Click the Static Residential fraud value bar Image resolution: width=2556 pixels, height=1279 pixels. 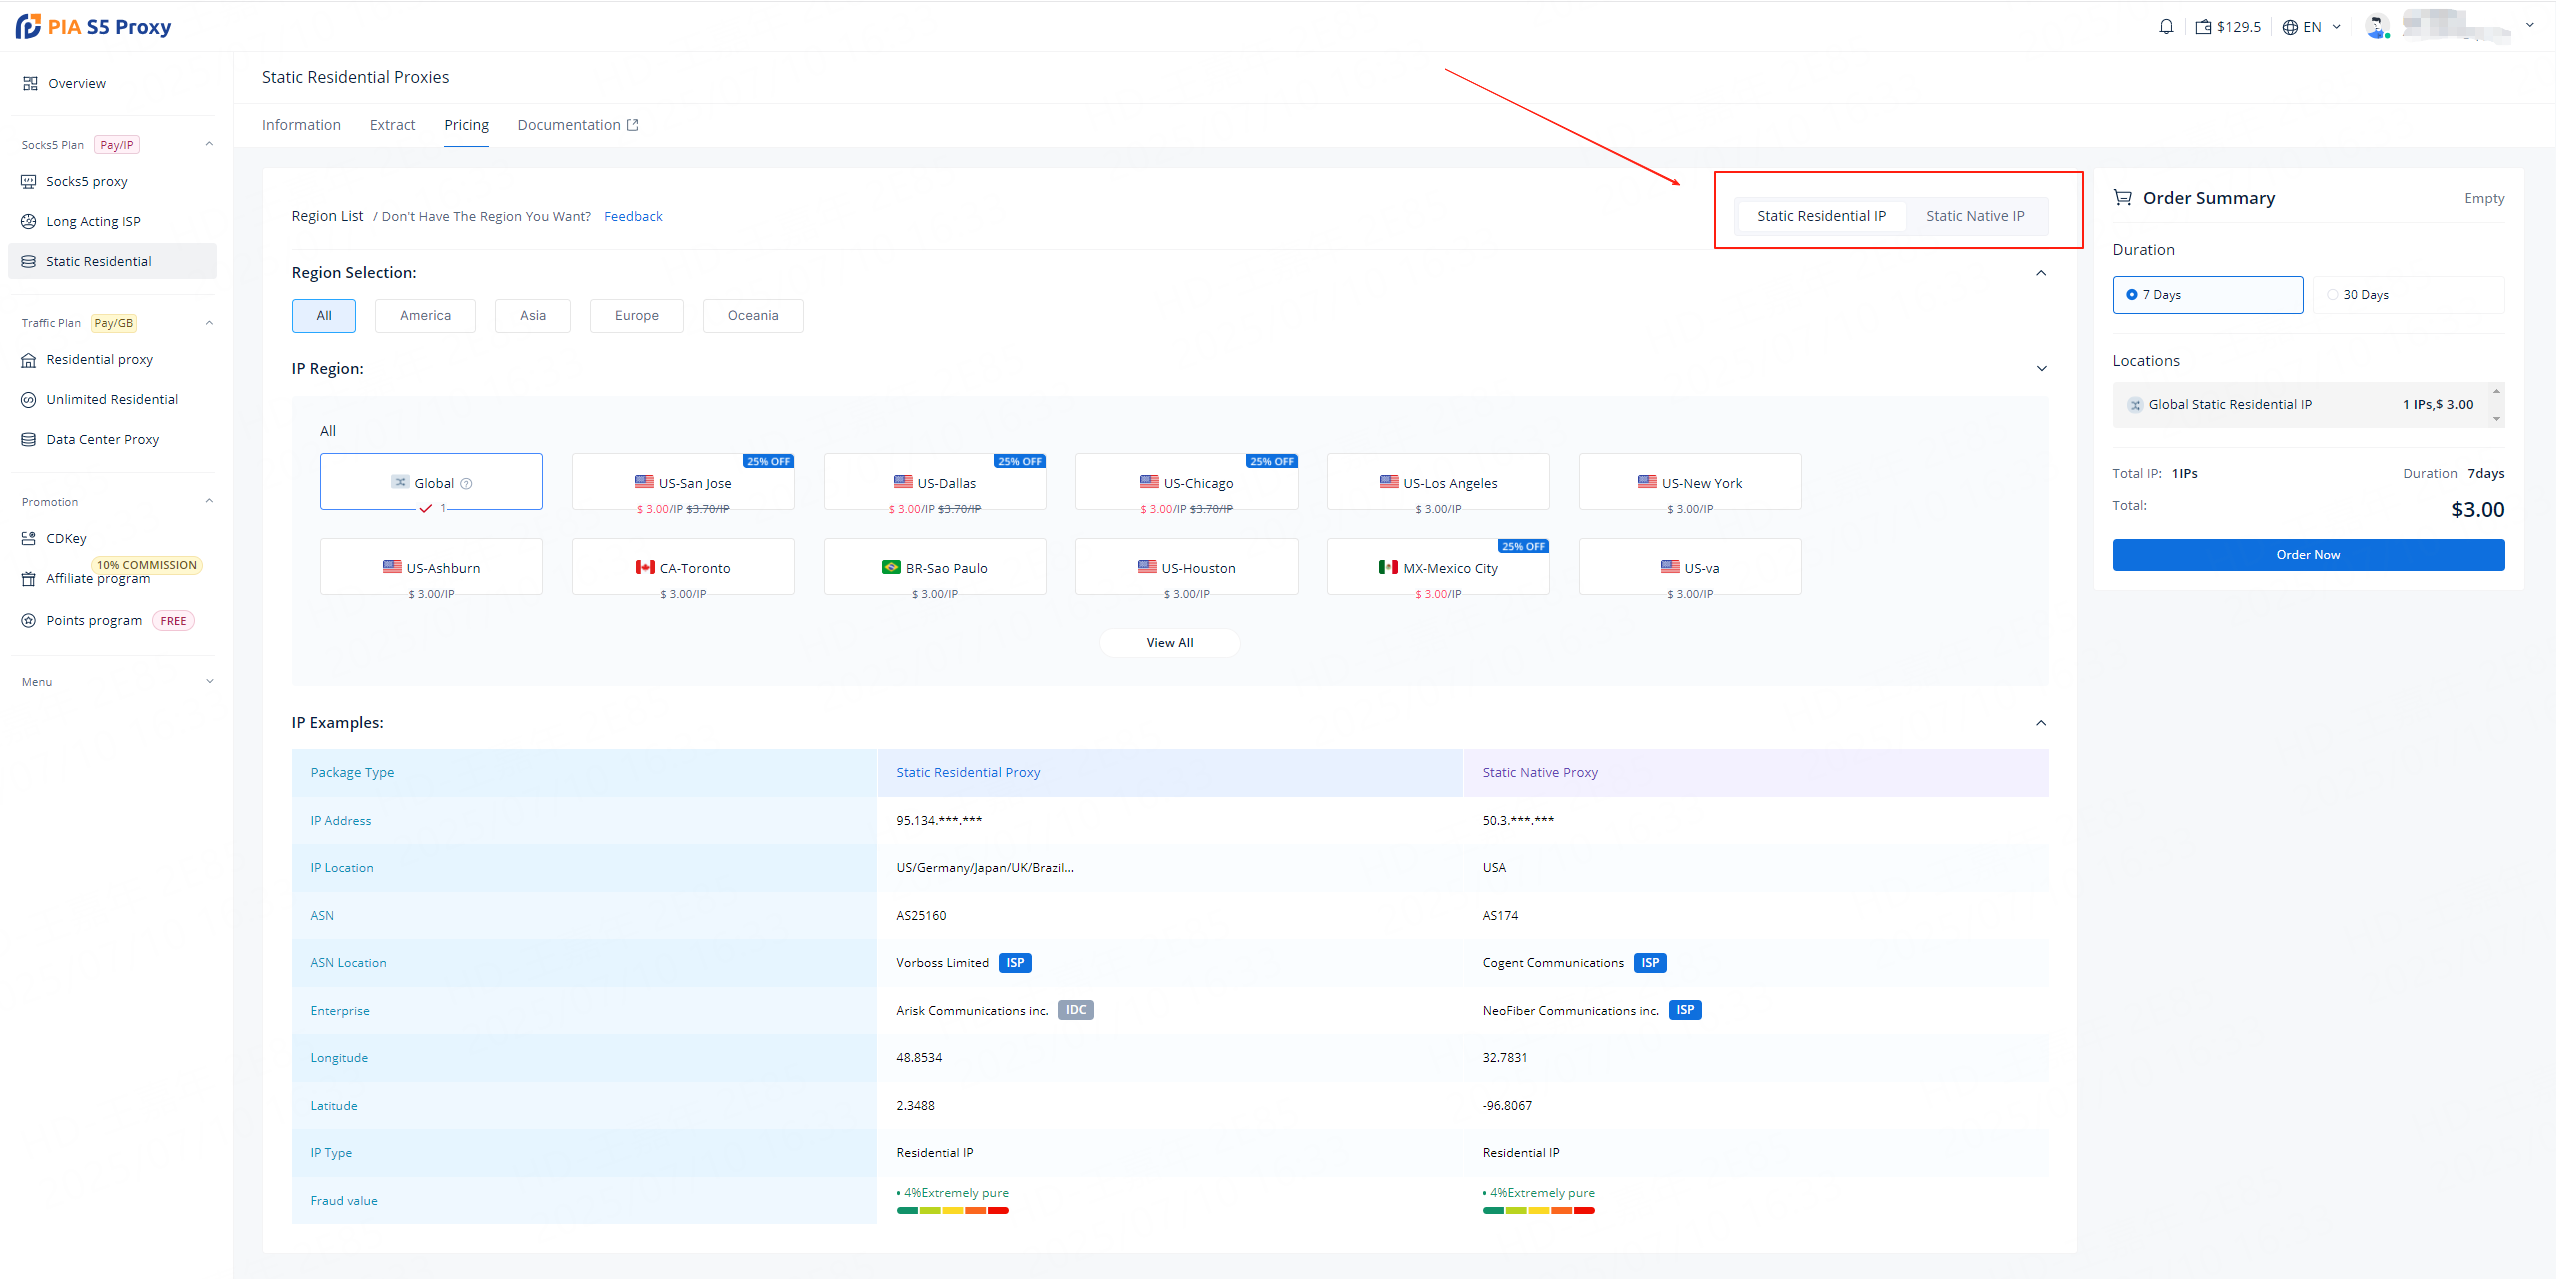pyautogui.click(x=952, y=1211)
